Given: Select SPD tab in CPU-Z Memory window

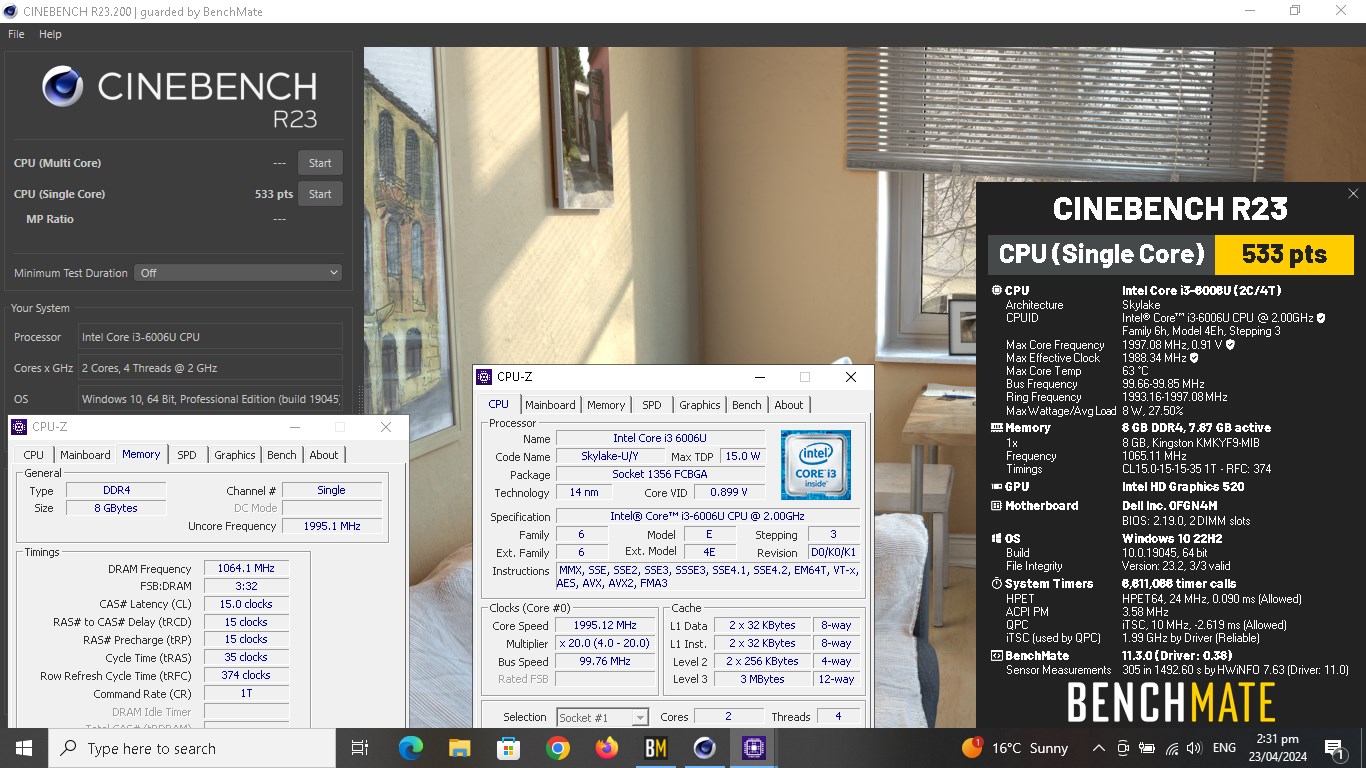Looking at the screenshot, I should pyautogui.click(x=187, y=455).
